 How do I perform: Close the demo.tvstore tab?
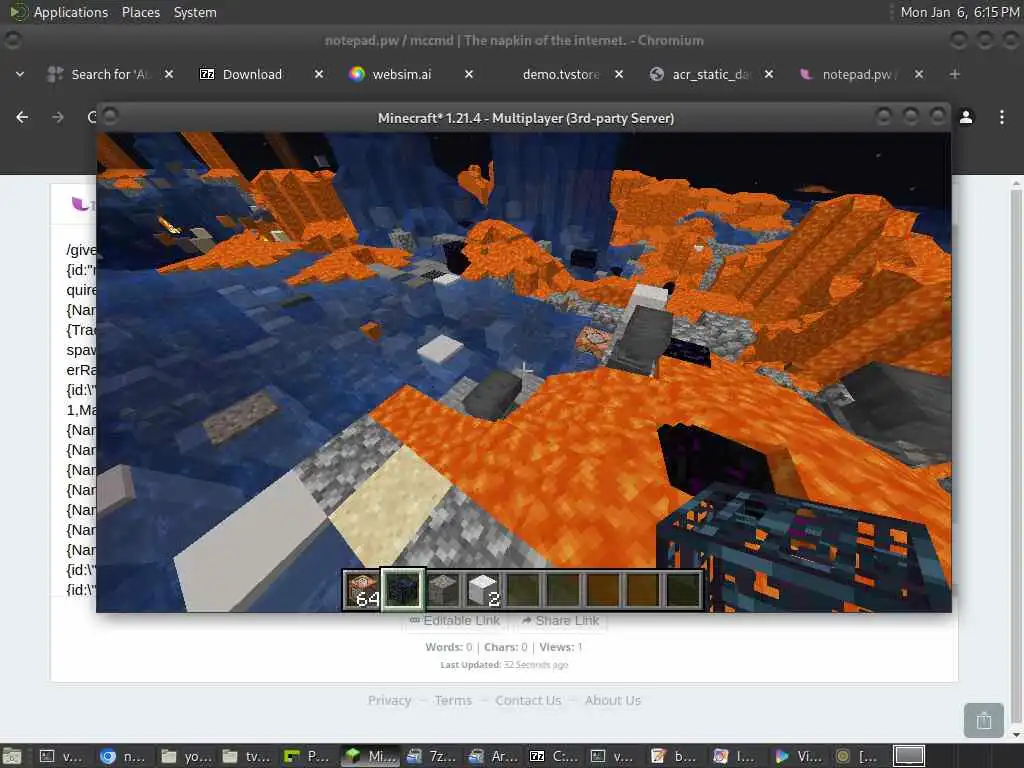click(x=619, y=74)
